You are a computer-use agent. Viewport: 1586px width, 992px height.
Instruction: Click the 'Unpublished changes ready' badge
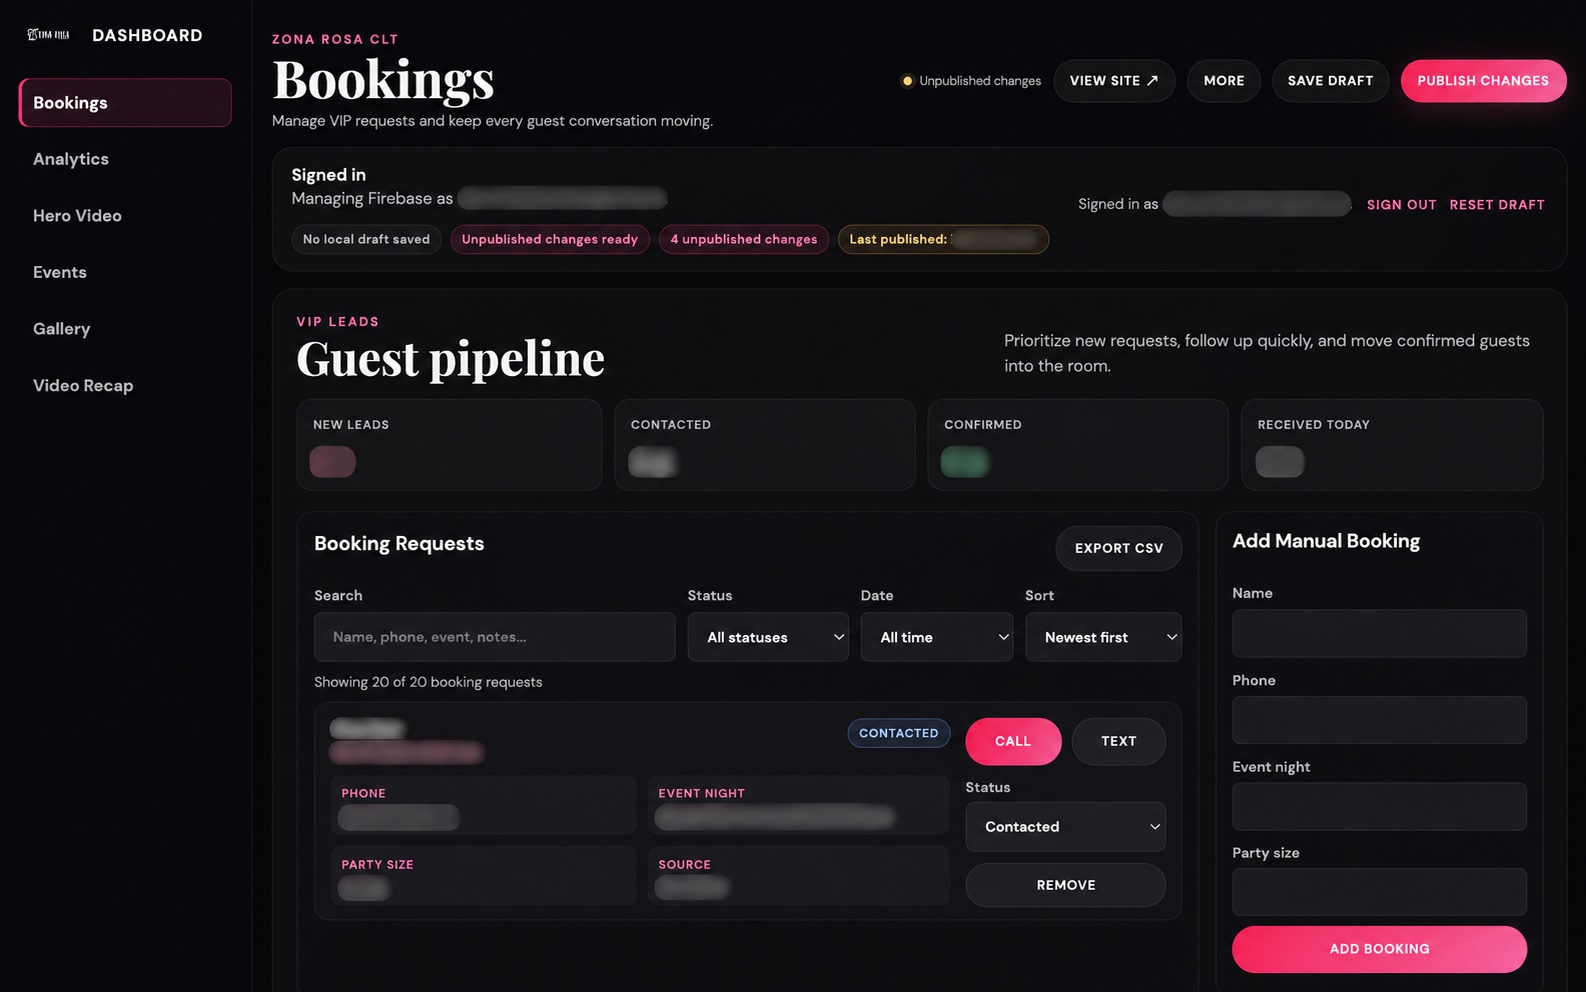550,240
